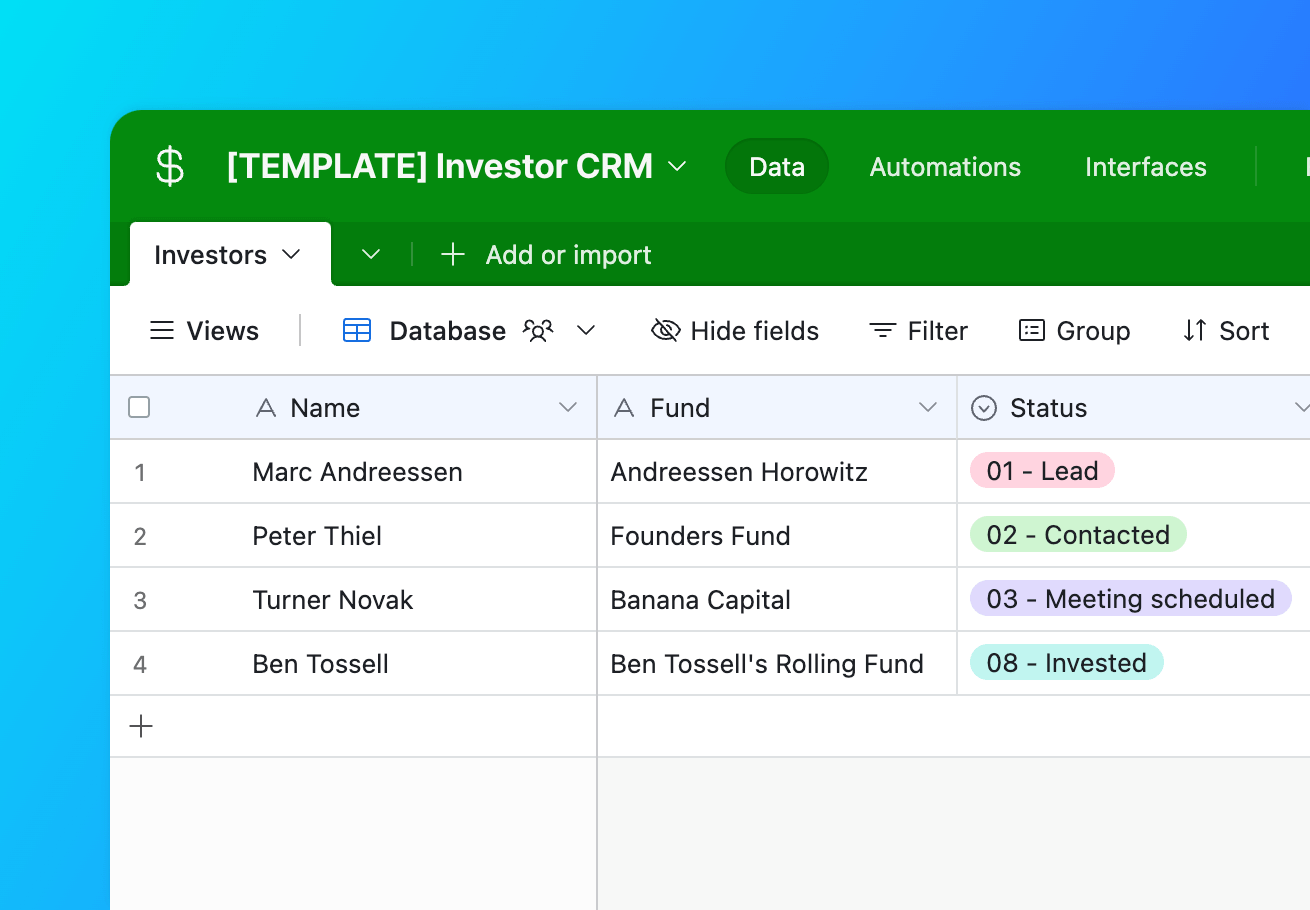The image size is (1310, 910).
Task: Click the single-select icon in Status header
Action: 984,408
